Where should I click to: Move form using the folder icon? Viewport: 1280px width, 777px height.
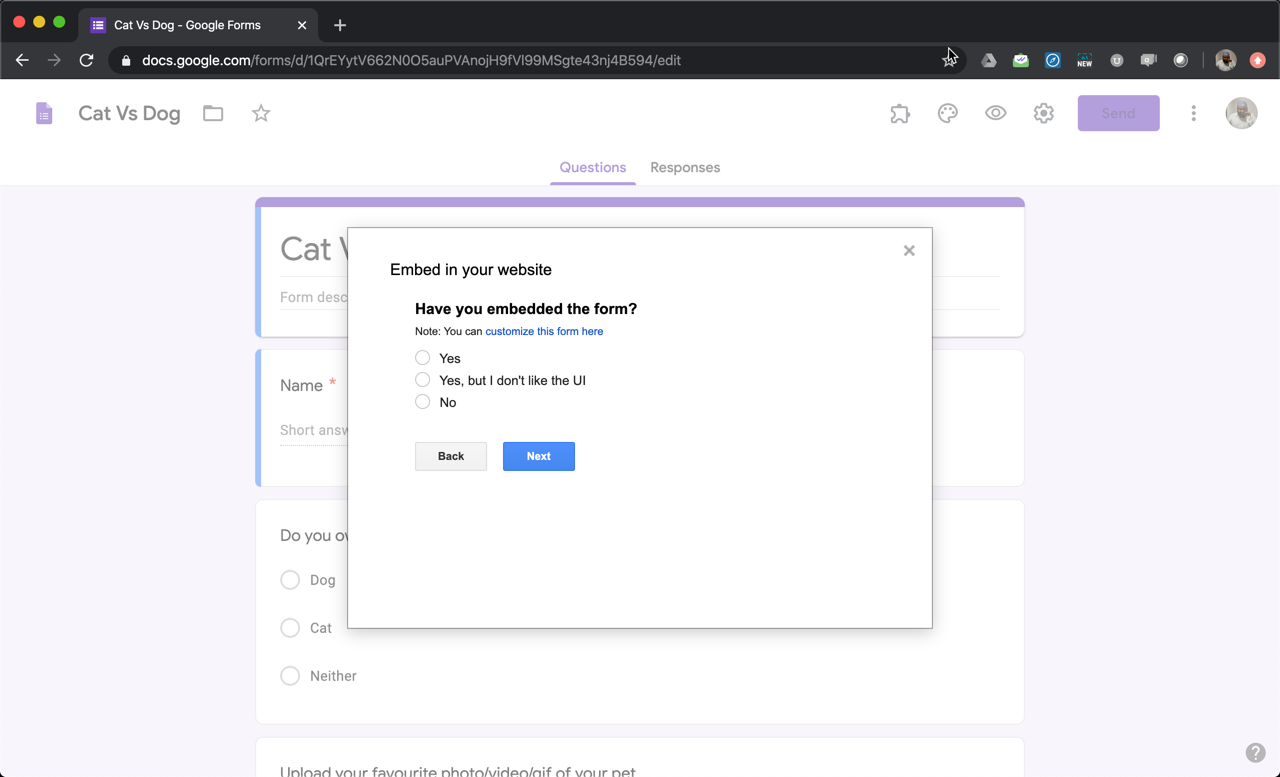212,113
